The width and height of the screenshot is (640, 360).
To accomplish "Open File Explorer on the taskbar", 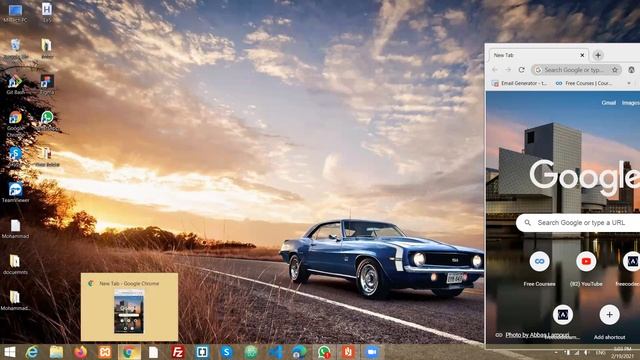I will point(56,352).
